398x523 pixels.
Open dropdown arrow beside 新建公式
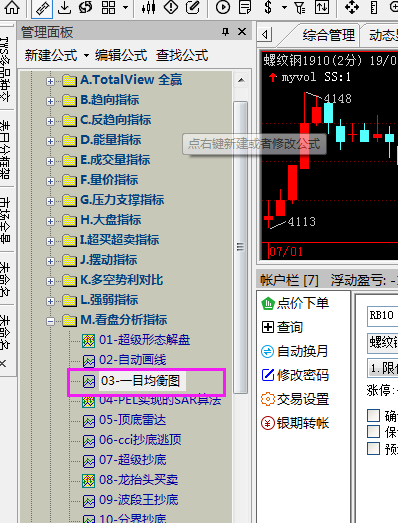pos(86,56)
